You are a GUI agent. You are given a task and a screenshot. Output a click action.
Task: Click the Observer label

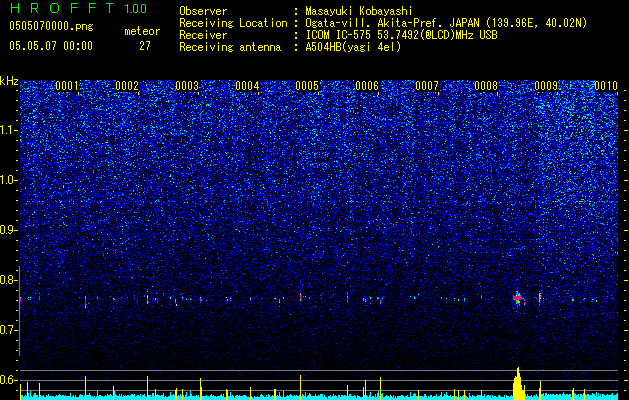(x=203, y=11)
